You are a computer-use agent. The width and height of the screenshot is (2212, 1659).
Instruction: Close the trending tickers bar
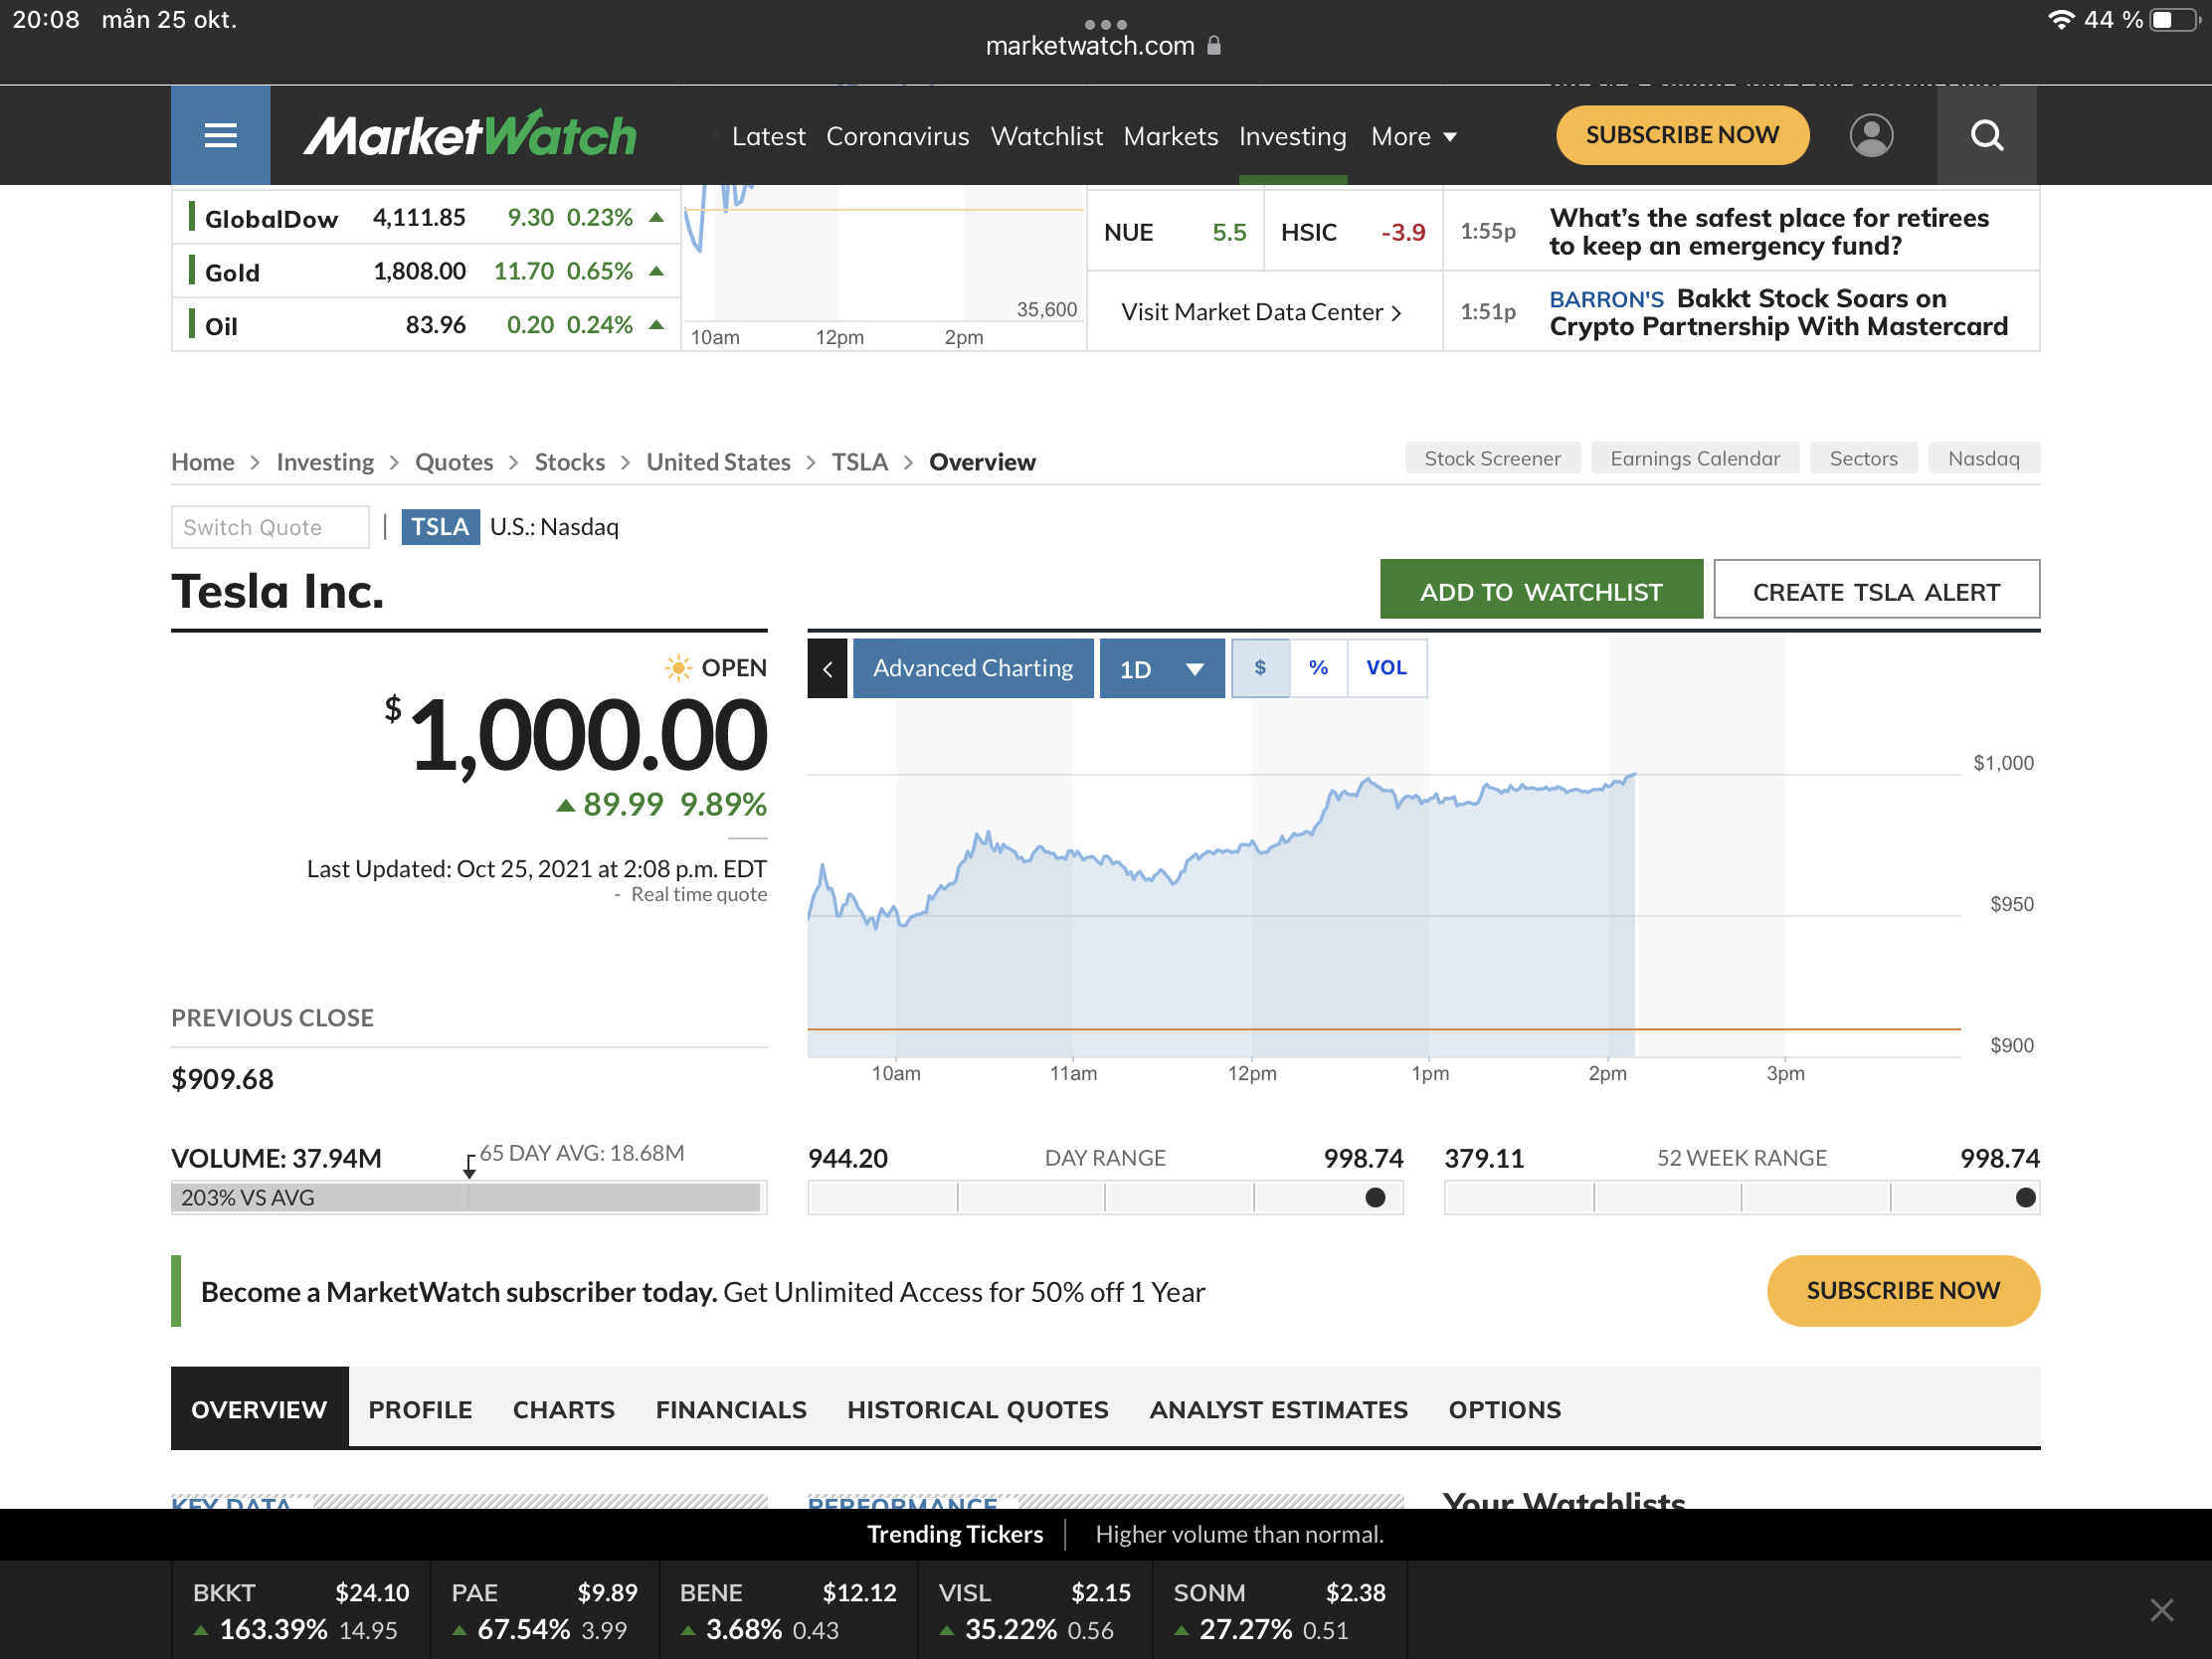(2162, 1610)
